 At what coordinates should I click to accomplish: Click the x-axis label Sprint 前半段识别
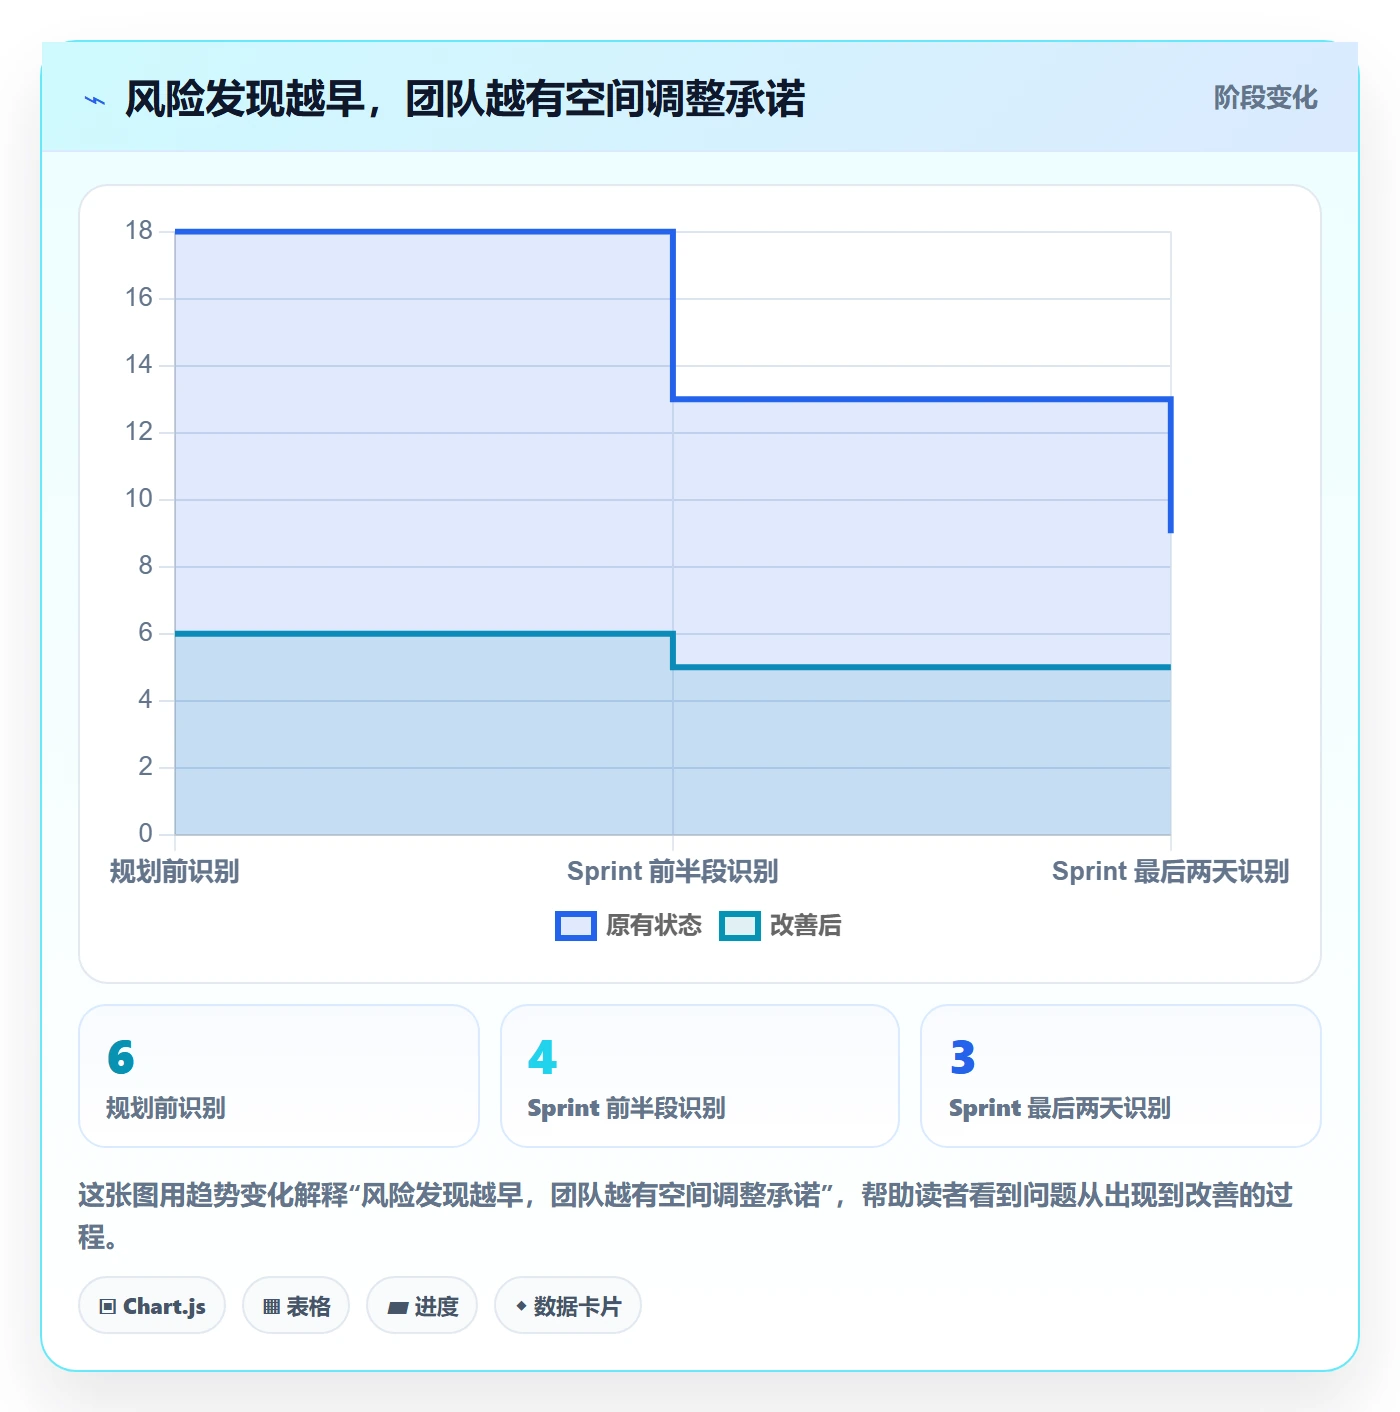[673, 872]
